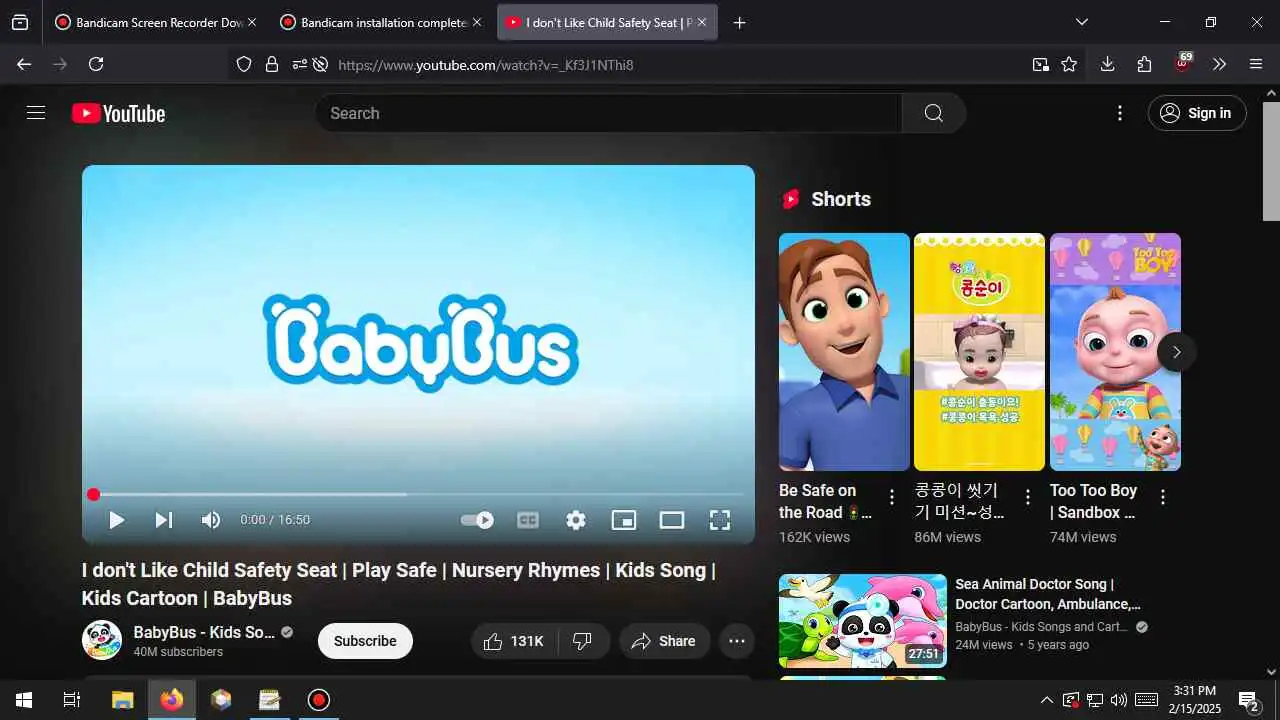Open BabyBus - Kids Songs and Cart... channel link
Screen dimensions: 1280x720
1041,627
